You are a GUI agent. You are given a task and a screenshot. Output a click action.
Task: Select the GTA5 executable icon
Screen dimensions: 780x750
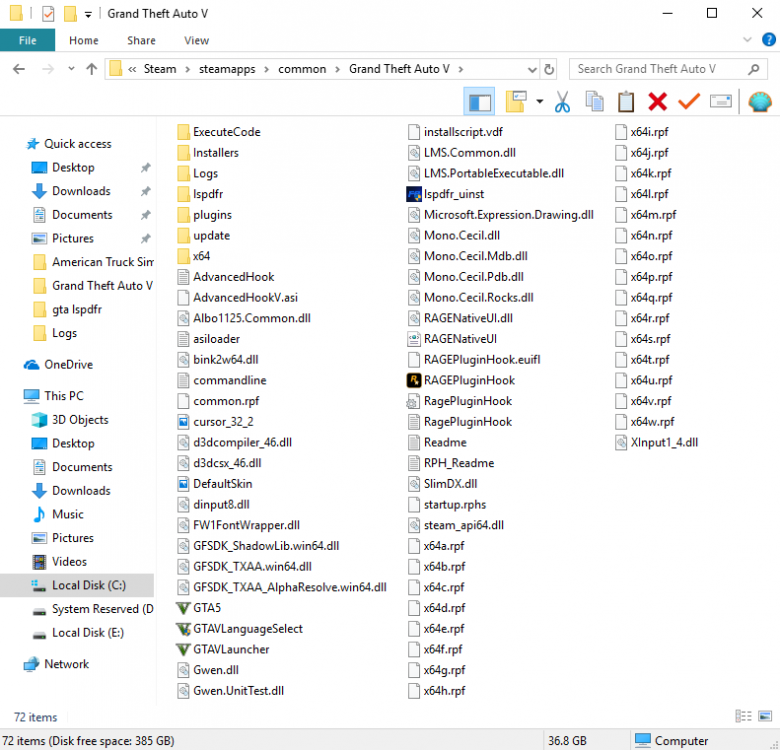(183, 608)
